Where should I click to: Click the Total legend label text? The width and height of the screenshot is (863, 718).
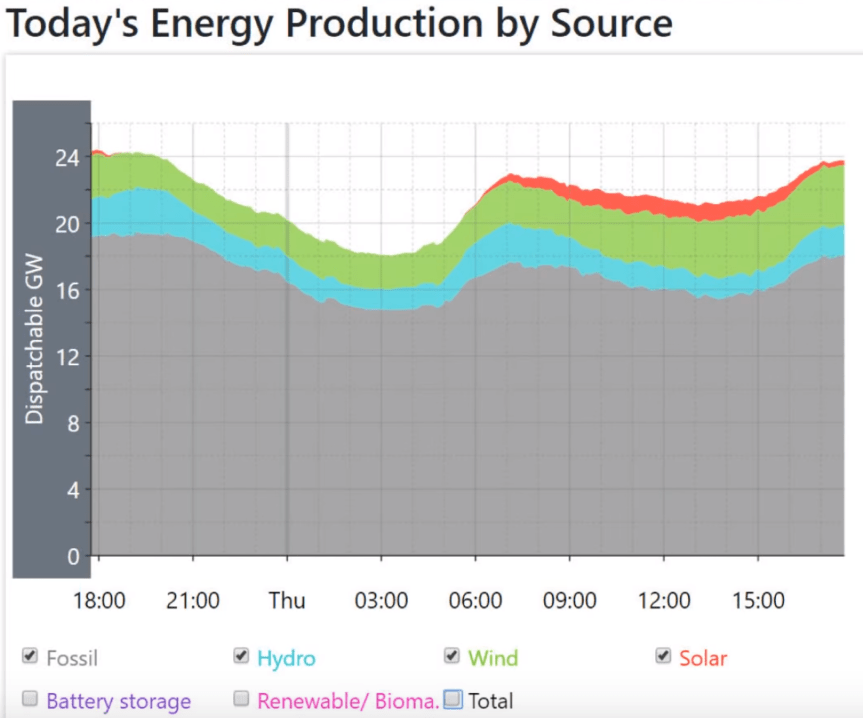tap(491, 701)
